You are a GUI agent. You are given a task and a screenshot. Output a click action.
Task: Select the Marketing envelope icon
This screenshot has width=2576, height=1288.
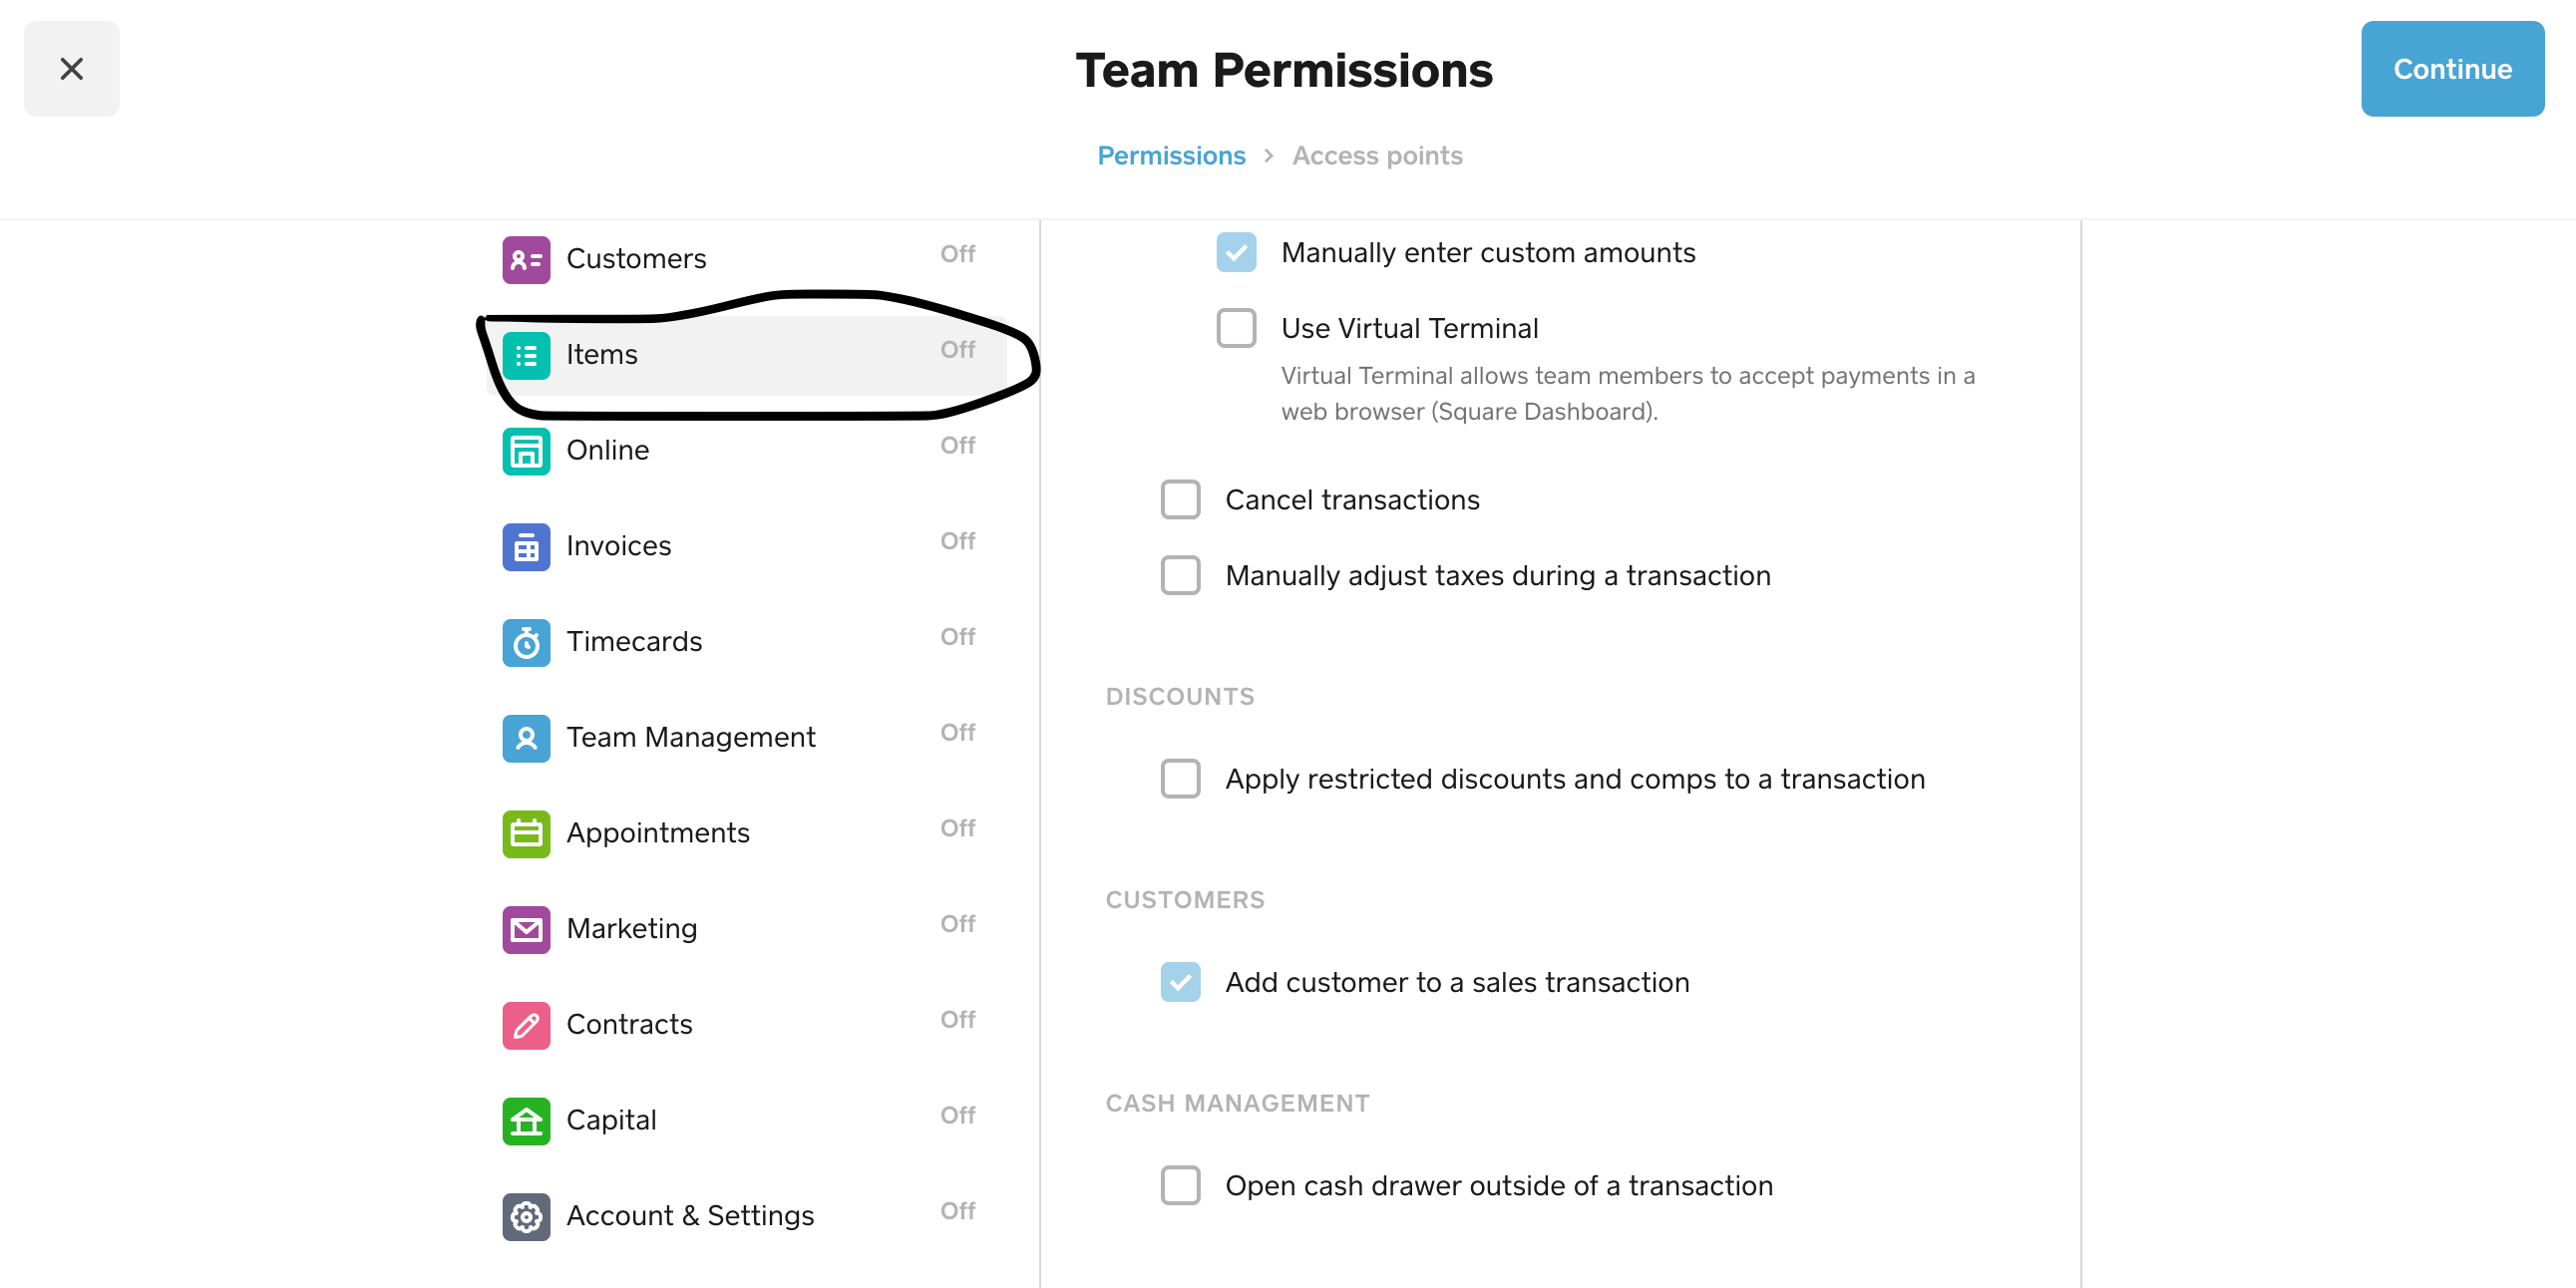click(526, 929)
